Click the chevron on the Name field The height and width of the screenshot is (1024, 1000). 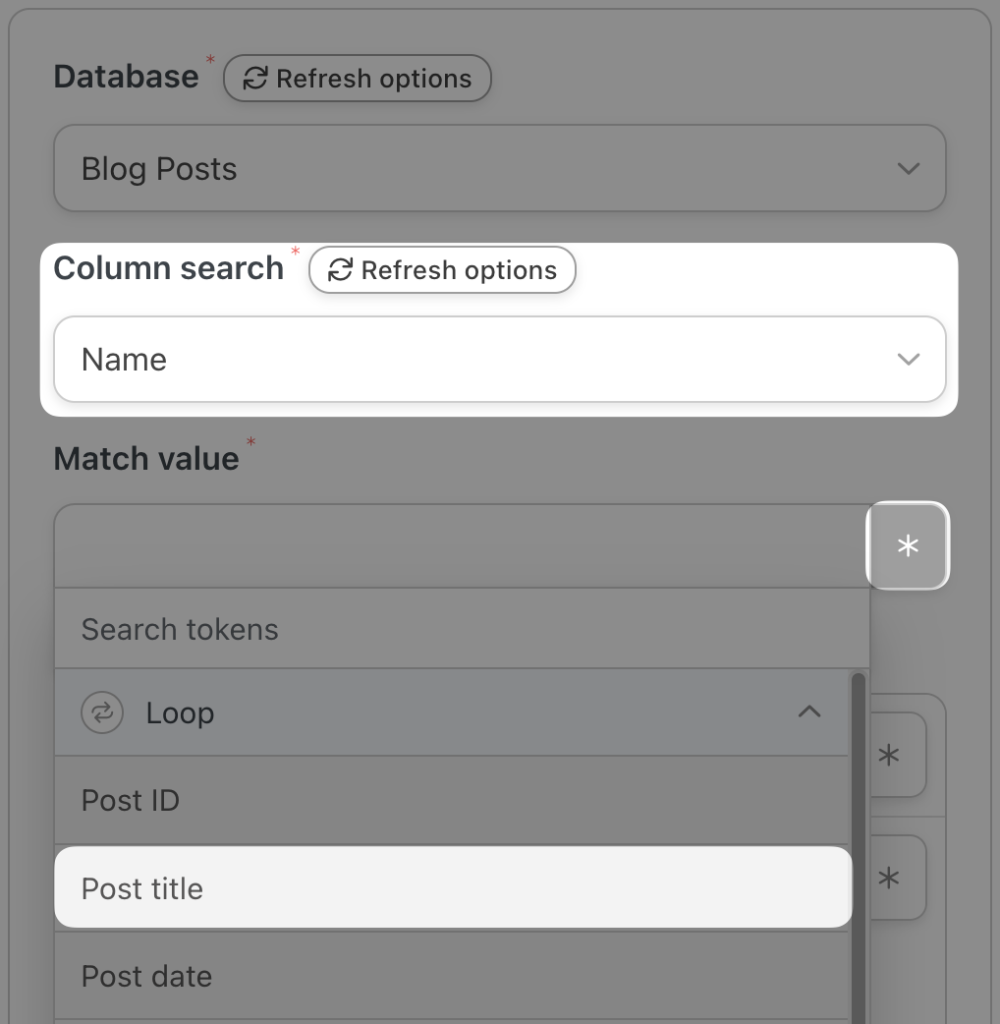pos(908,358)
